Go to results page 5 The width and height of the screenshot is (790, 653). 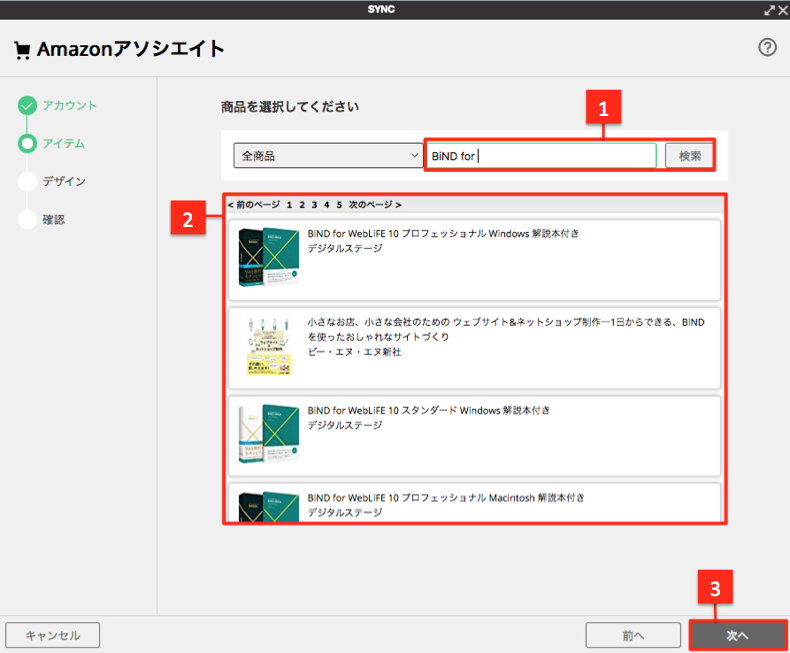[x=339, y=205]
